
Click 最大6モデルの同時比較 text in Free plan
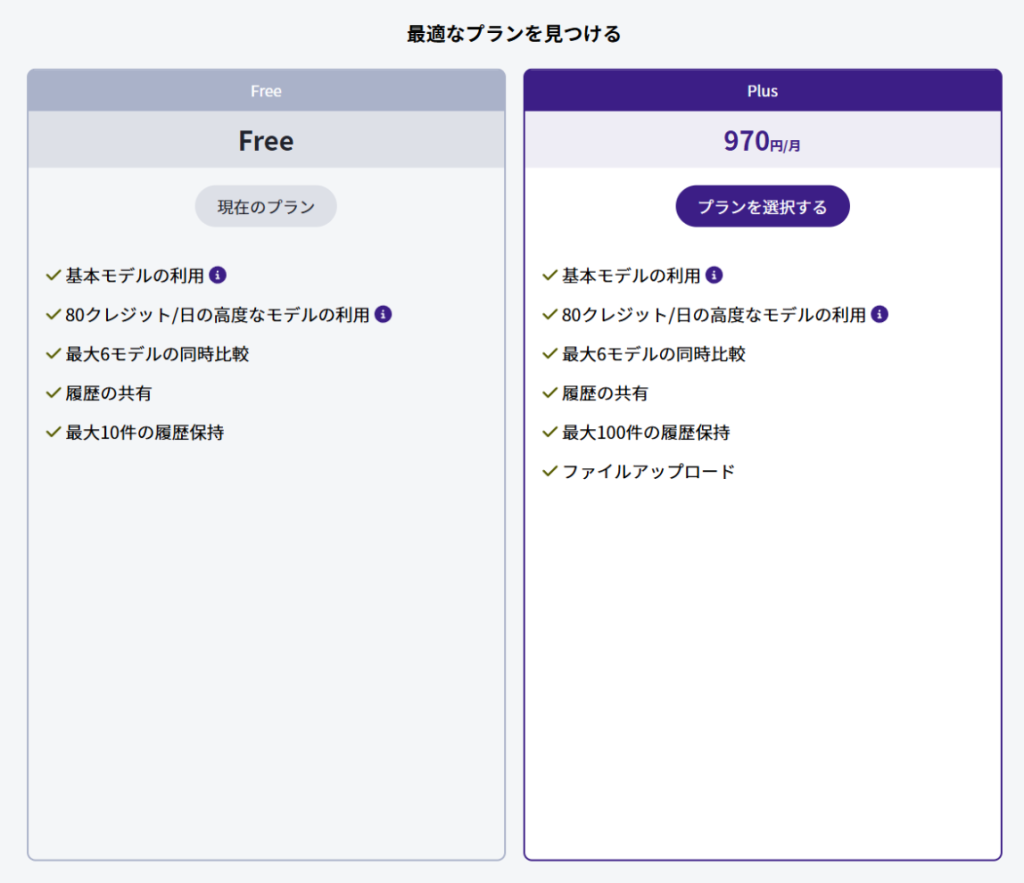(x=157, y=354)
